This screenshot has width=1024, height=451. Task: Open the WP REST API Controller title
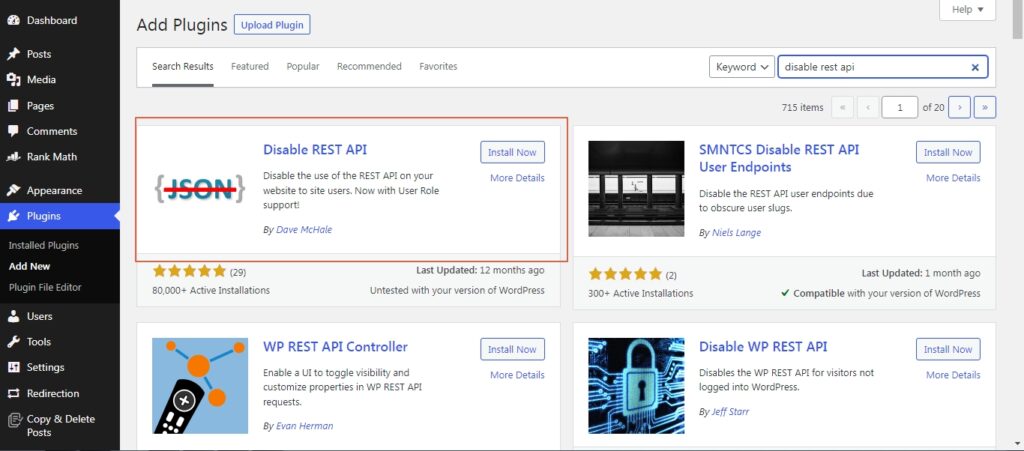pyautogui.click(x=335, y=347)
